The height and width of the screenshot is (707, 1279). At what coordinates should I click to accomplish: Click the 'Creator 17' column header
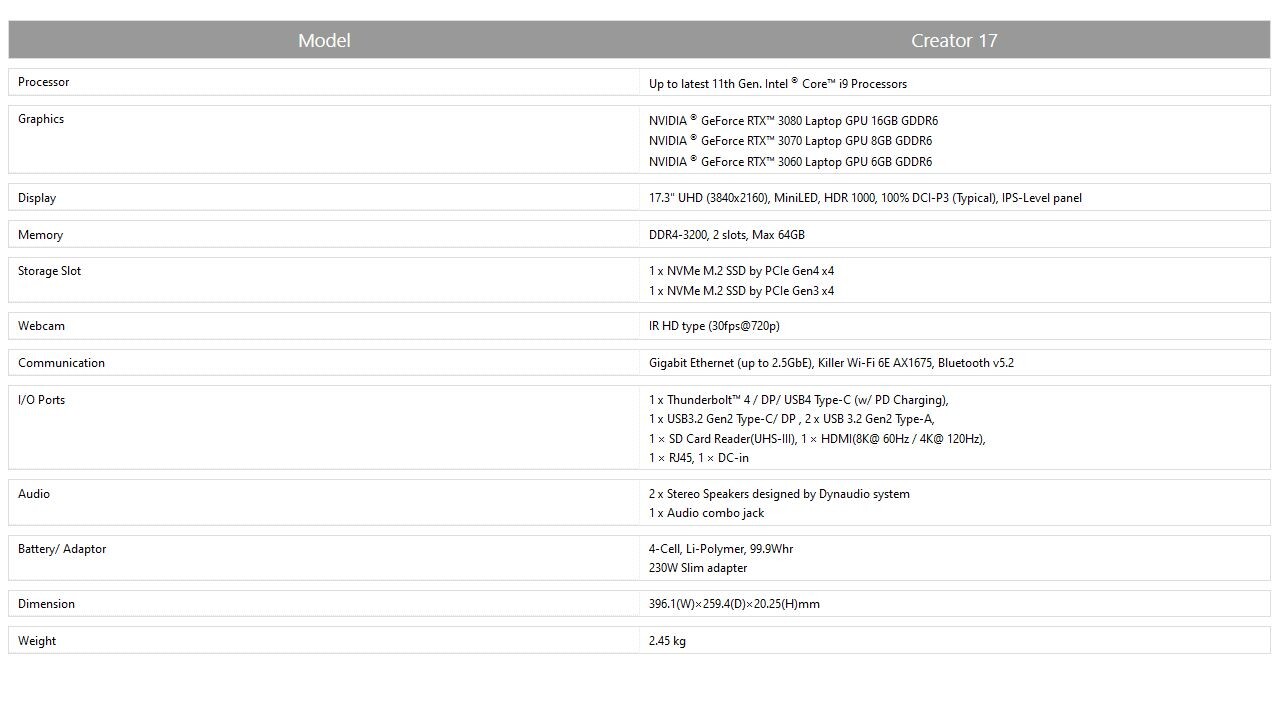click(x=954, y=40)
